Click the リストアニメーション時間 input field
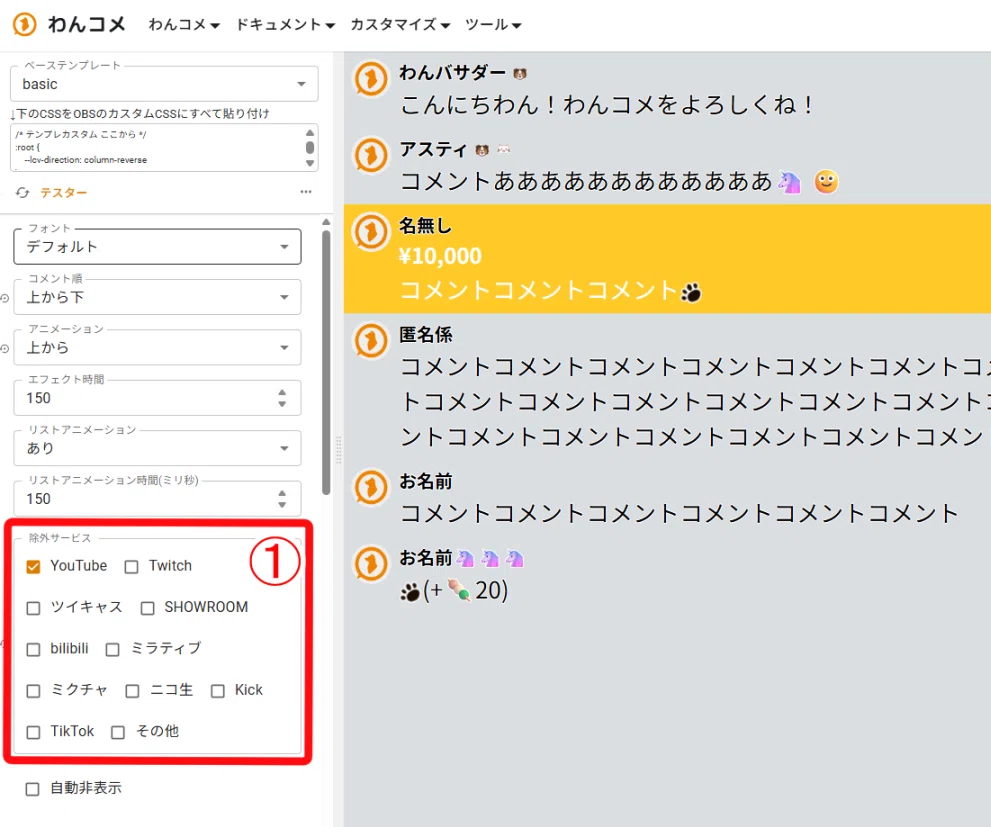The width and height of the screenshot is (991, 827). [x=157, y=498]
